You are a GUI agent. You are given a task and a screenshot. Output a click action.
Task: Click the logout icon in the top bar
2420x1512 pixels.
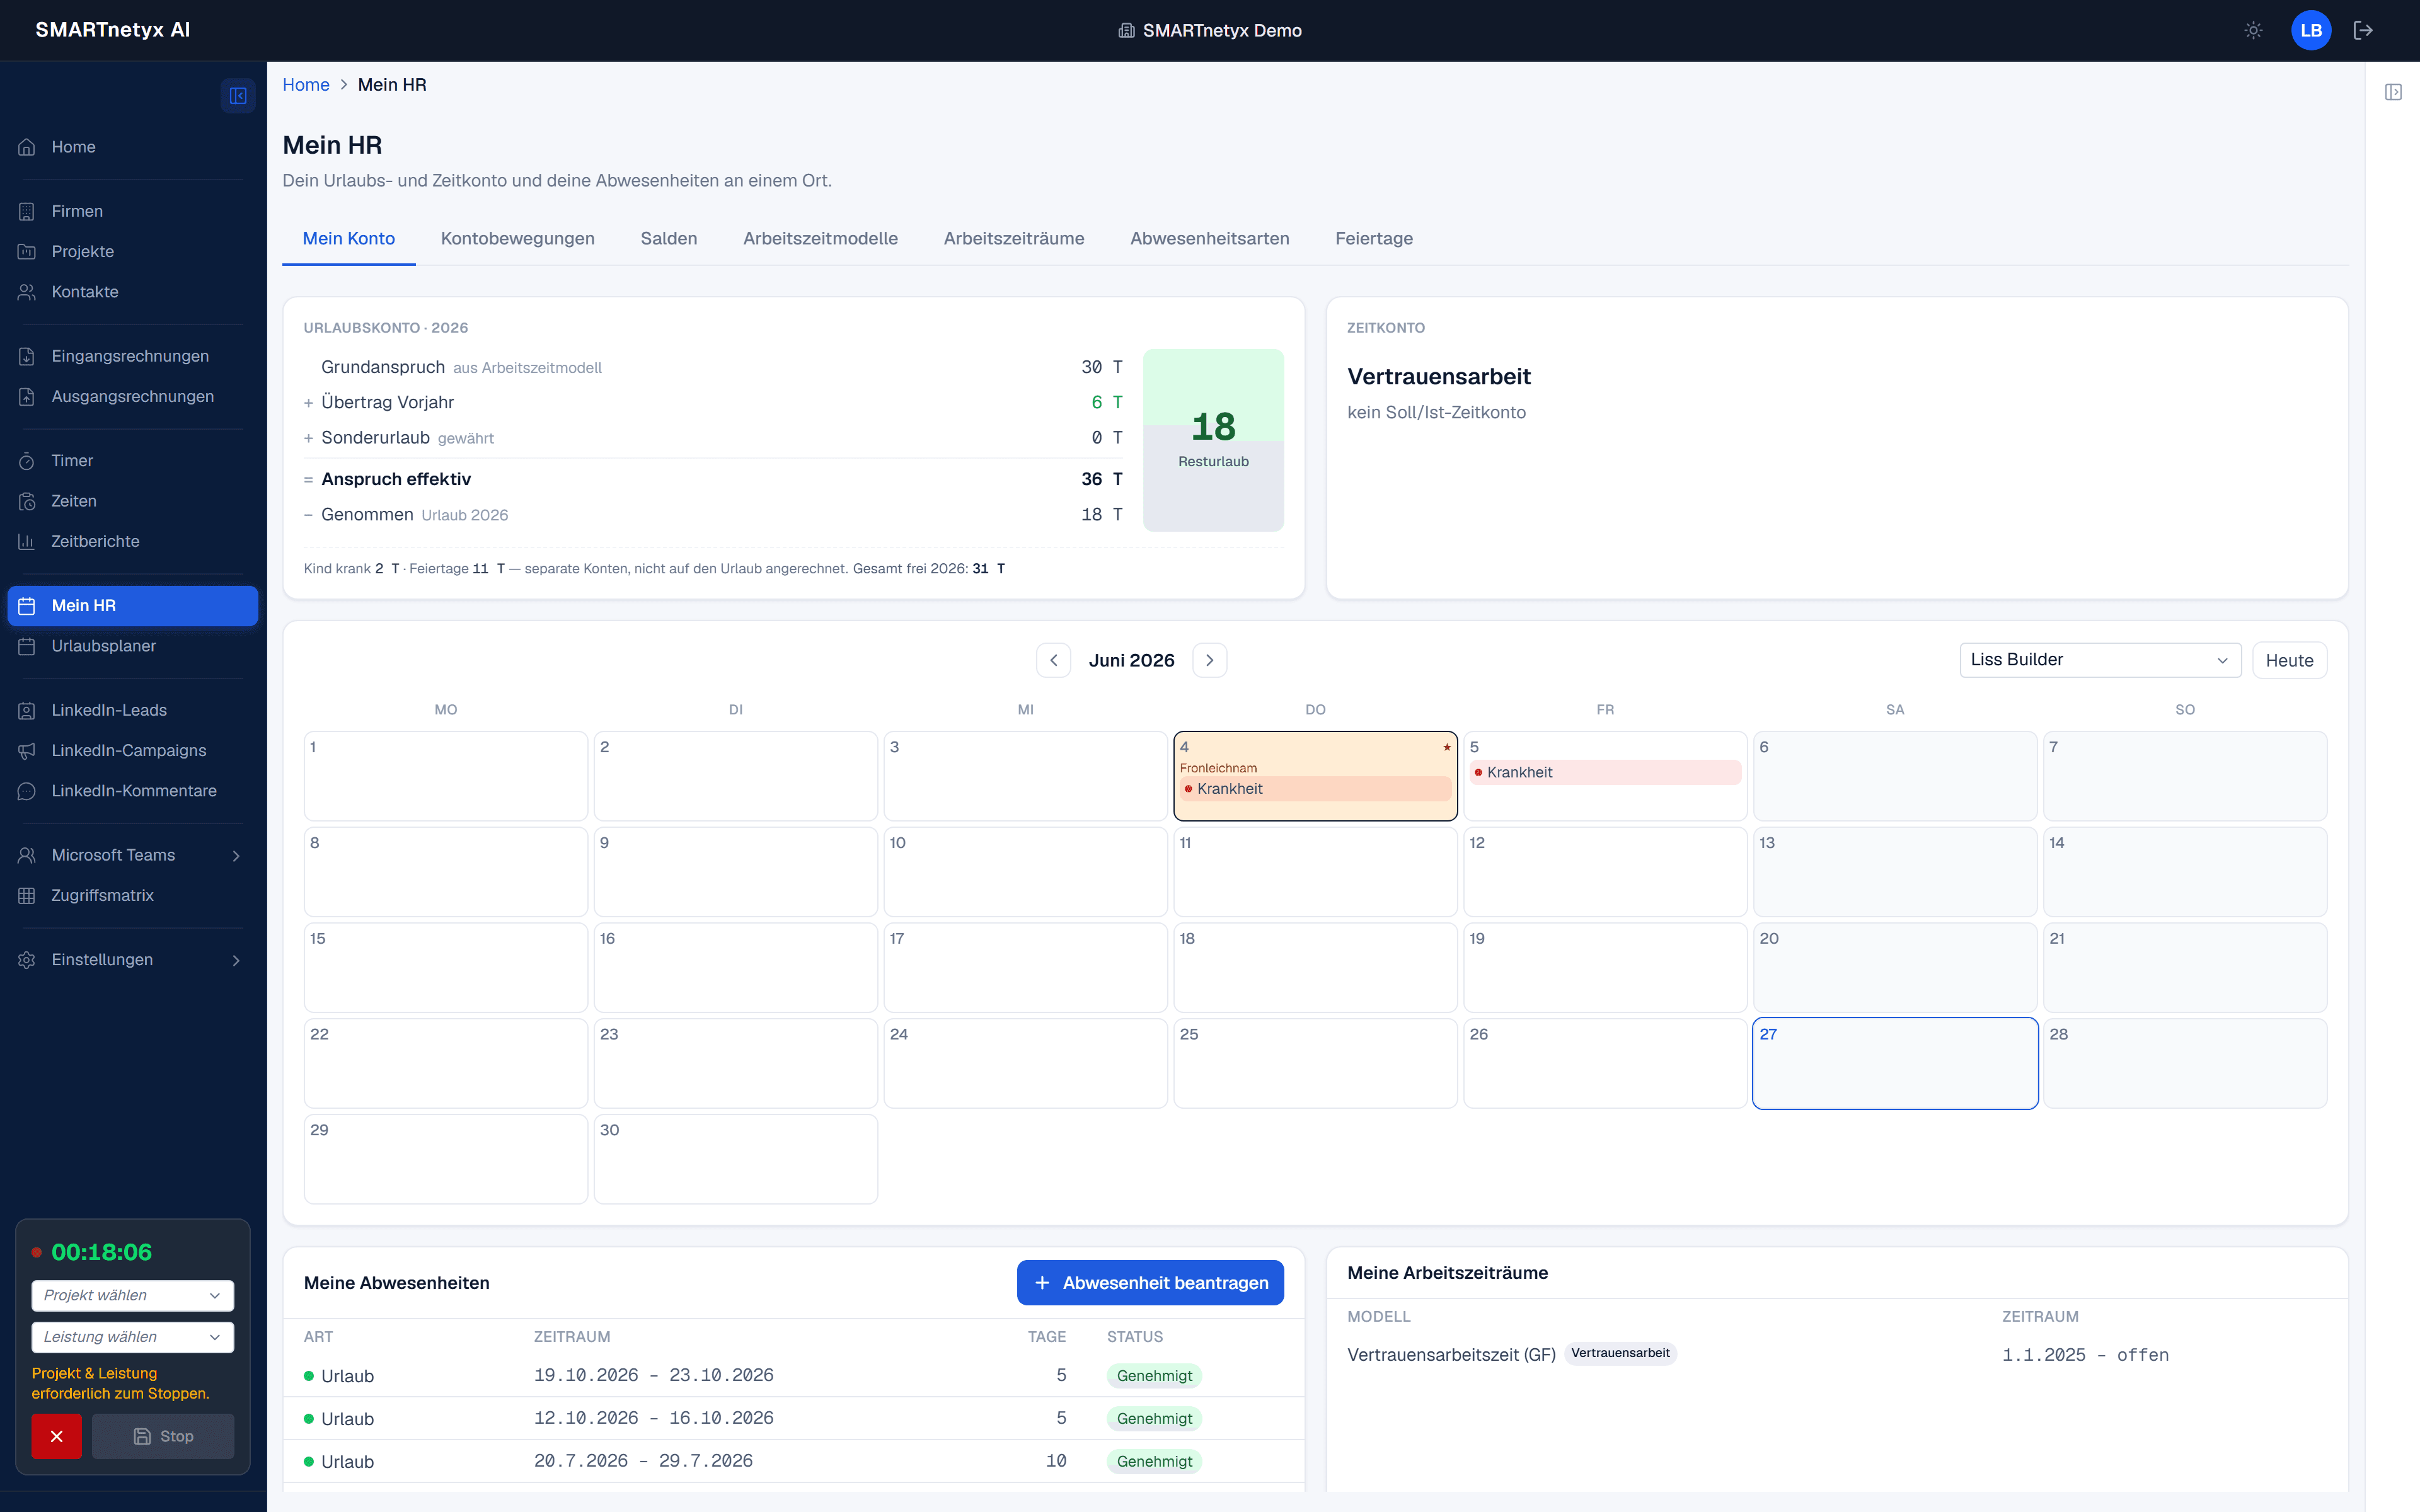coord(2363,30)
